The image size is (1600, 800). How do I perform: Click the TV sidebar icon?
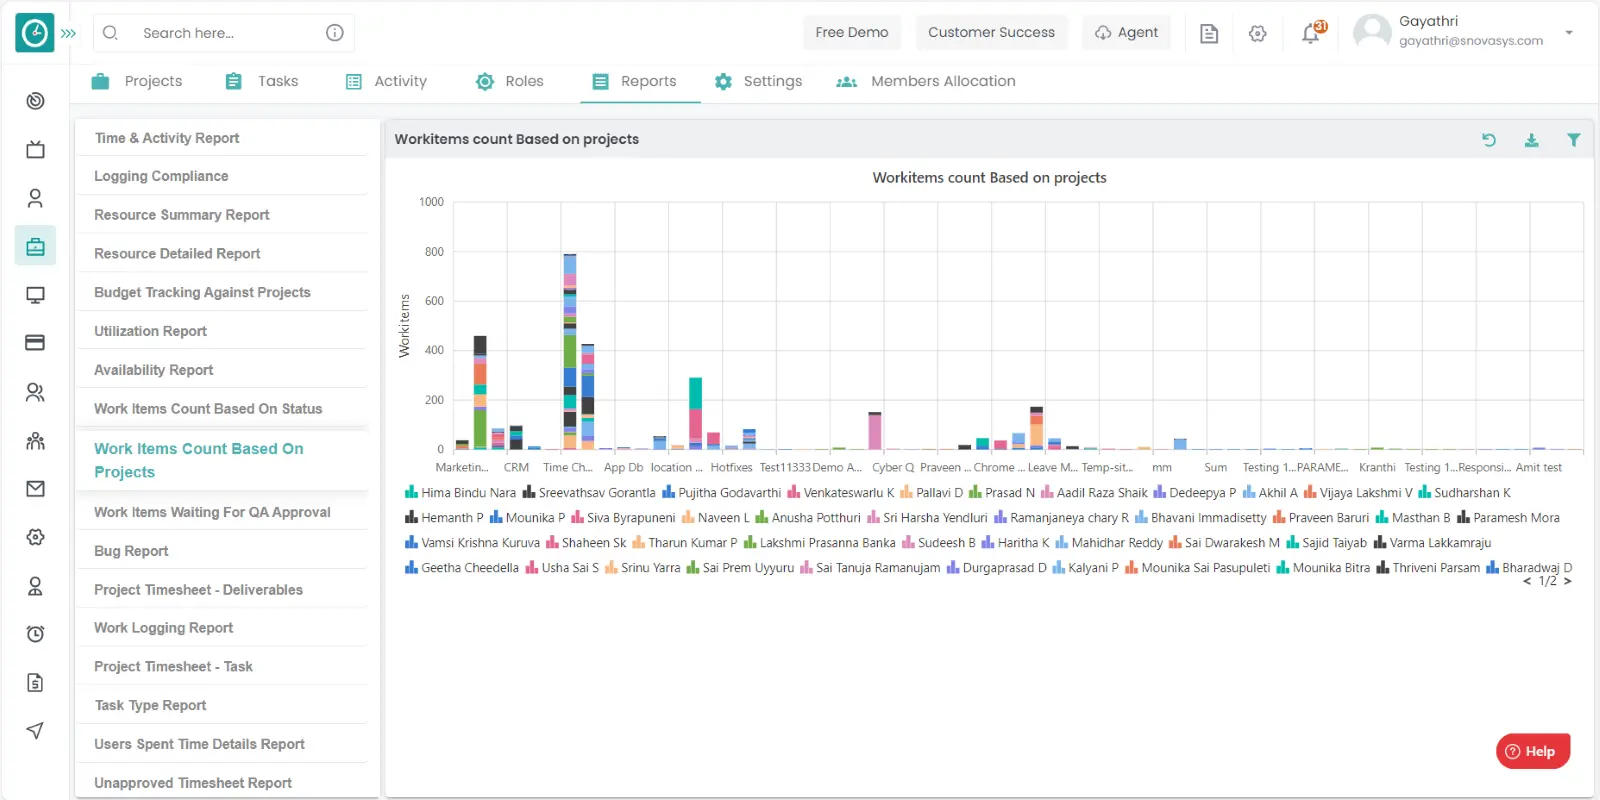[35, 149]
